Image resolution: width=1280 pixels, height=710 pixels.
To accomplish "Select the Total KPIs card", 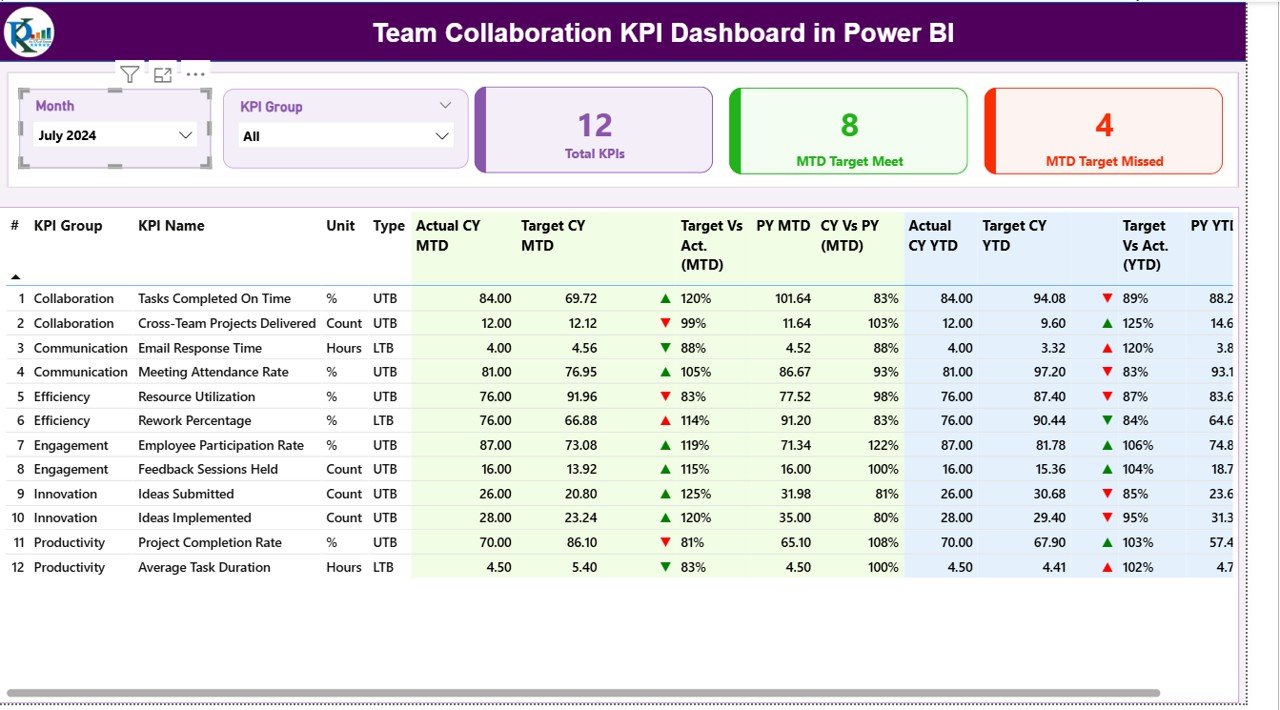I will point(594,131).
